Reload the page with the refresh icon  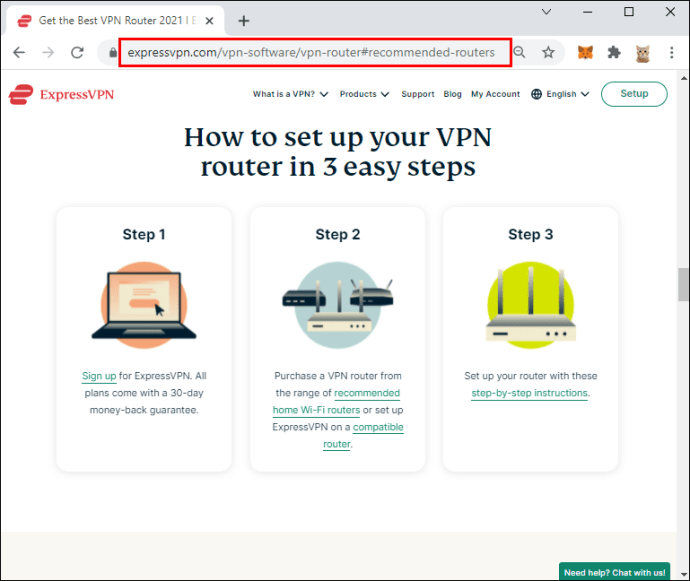coord(77,53)
